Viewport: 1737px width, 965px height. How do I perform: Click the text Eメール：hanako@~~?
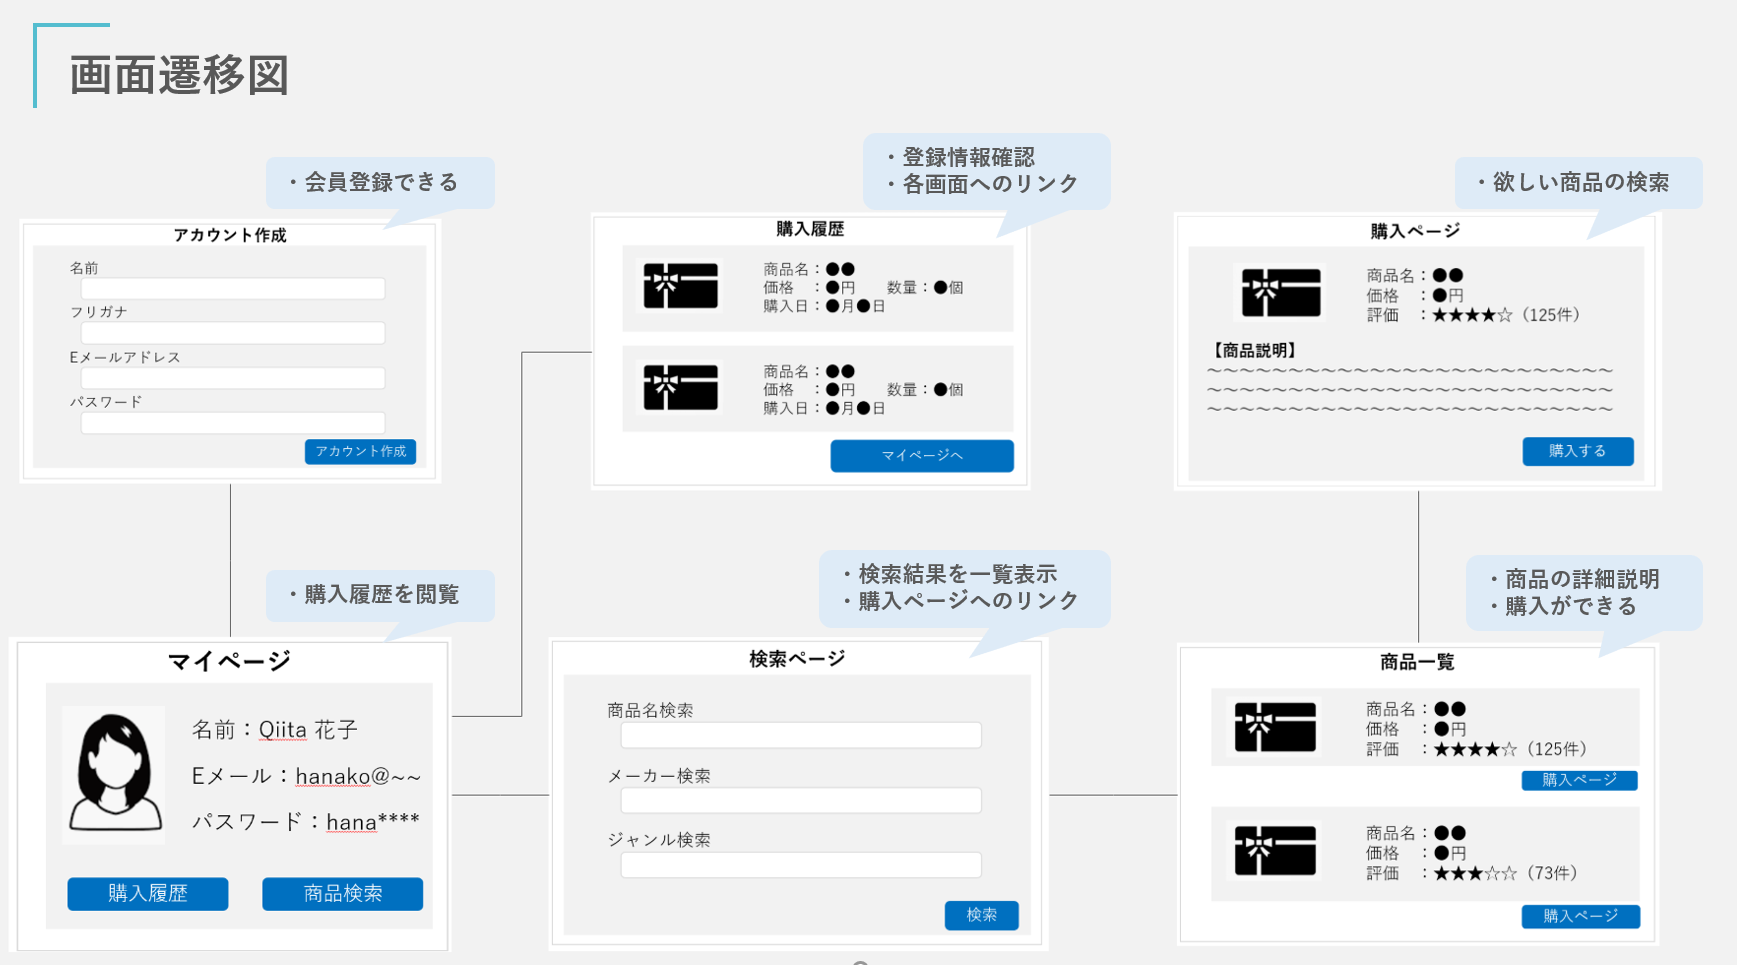tap(306, 776)
